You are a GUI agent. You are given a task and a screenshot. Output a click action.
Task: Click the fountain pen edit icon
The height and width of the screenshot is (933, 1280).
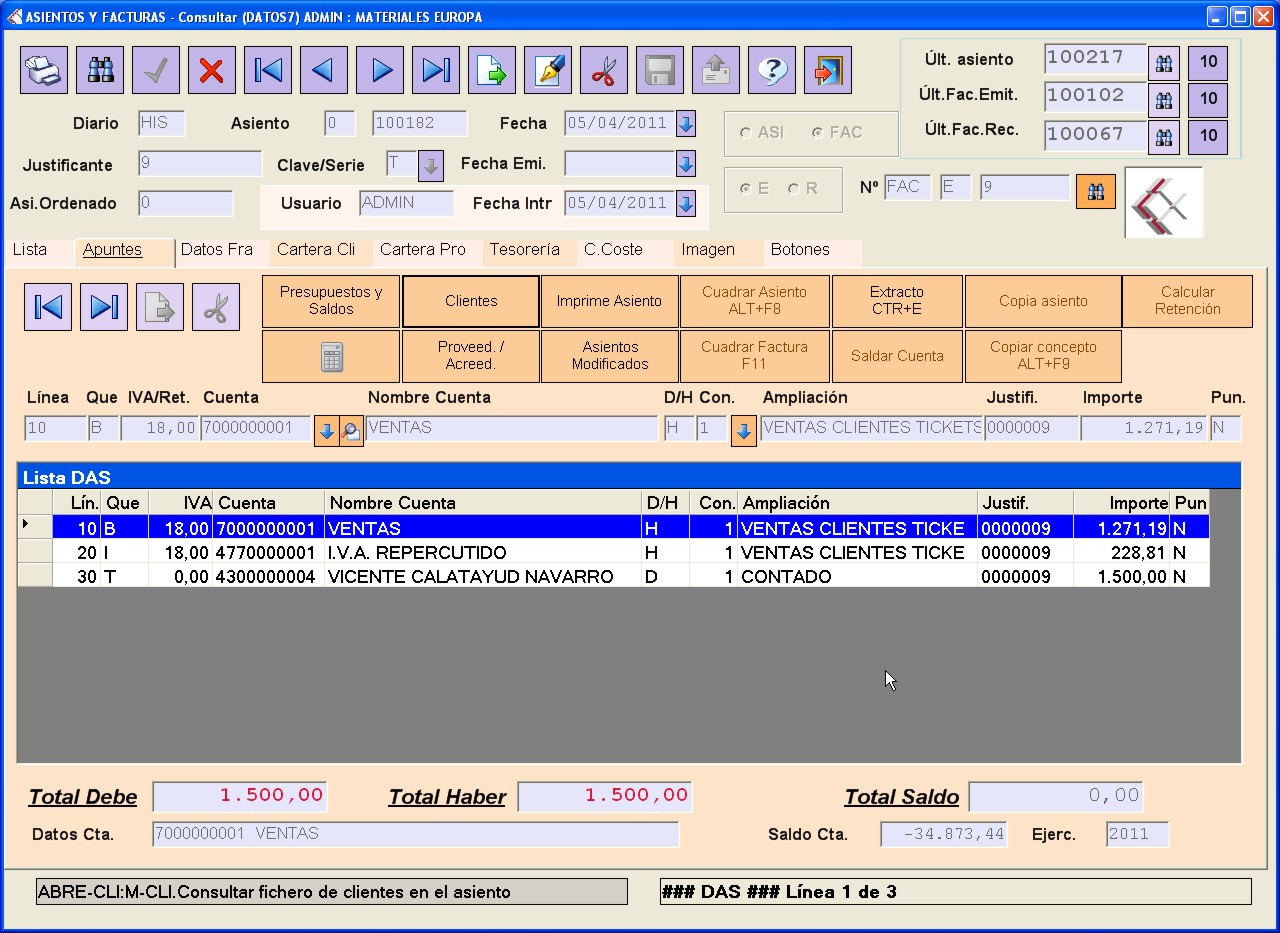pos(548,70)
